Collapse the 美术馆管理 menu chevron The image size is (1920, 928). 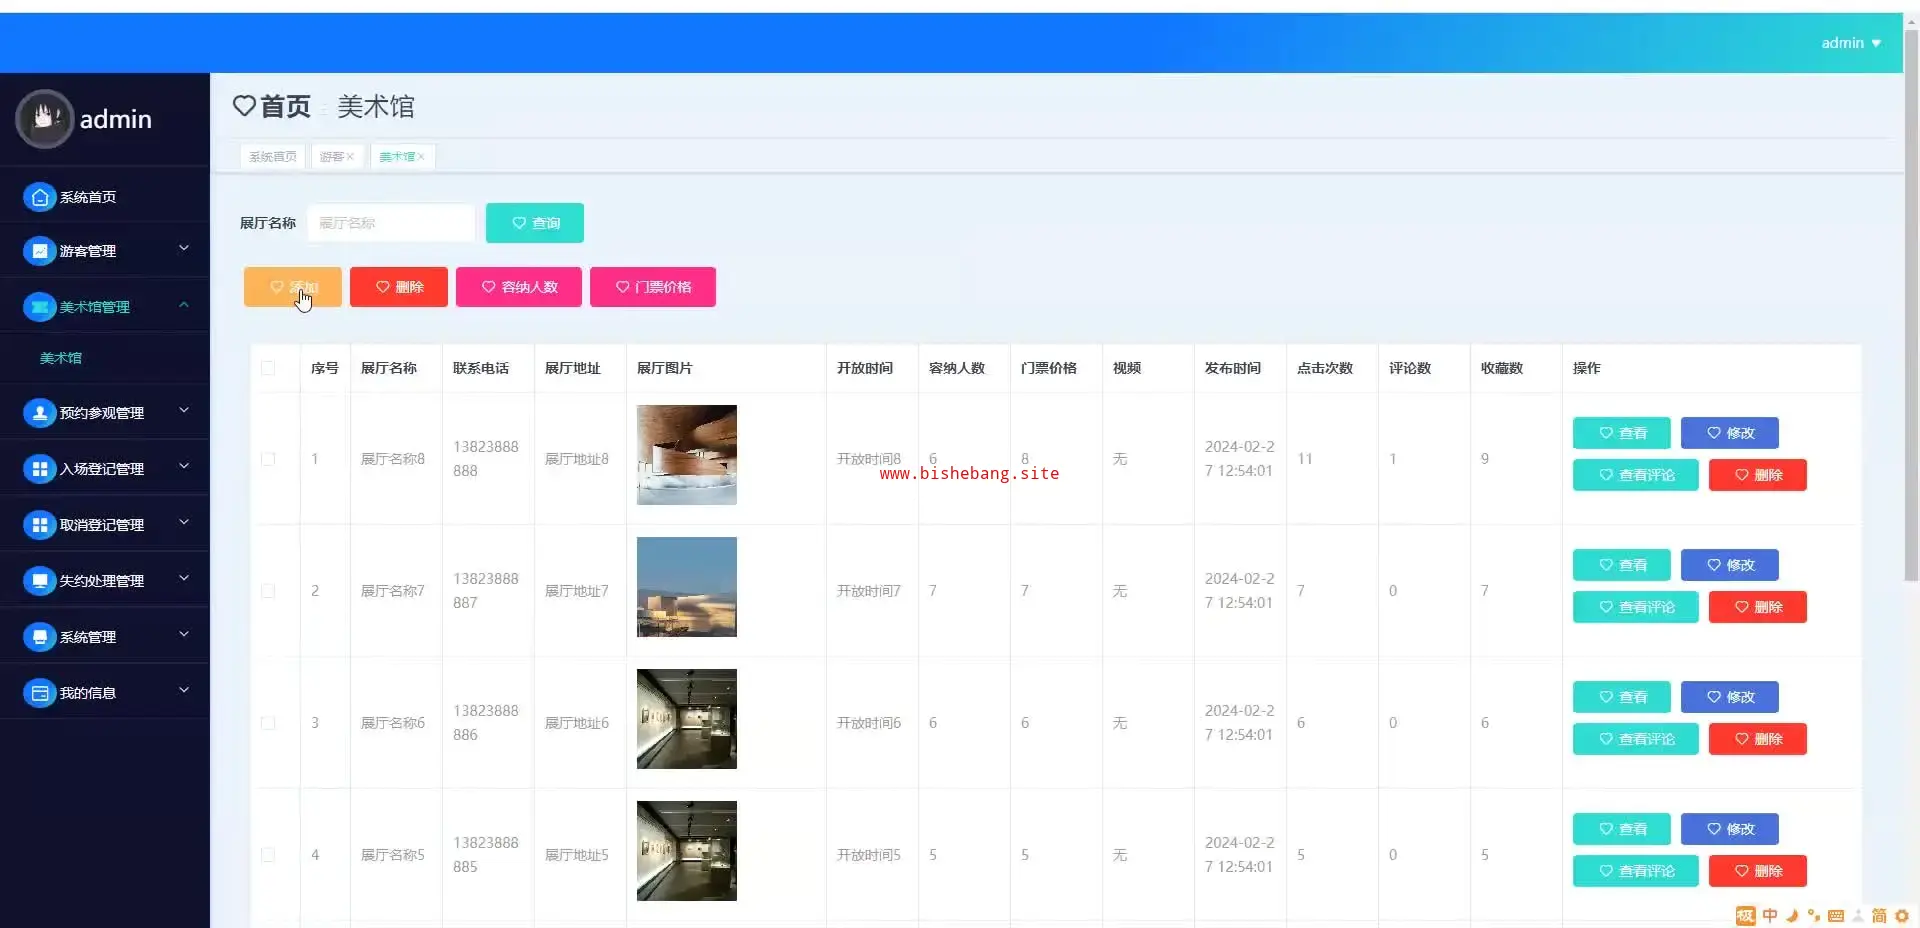click(x=184, y=305)
